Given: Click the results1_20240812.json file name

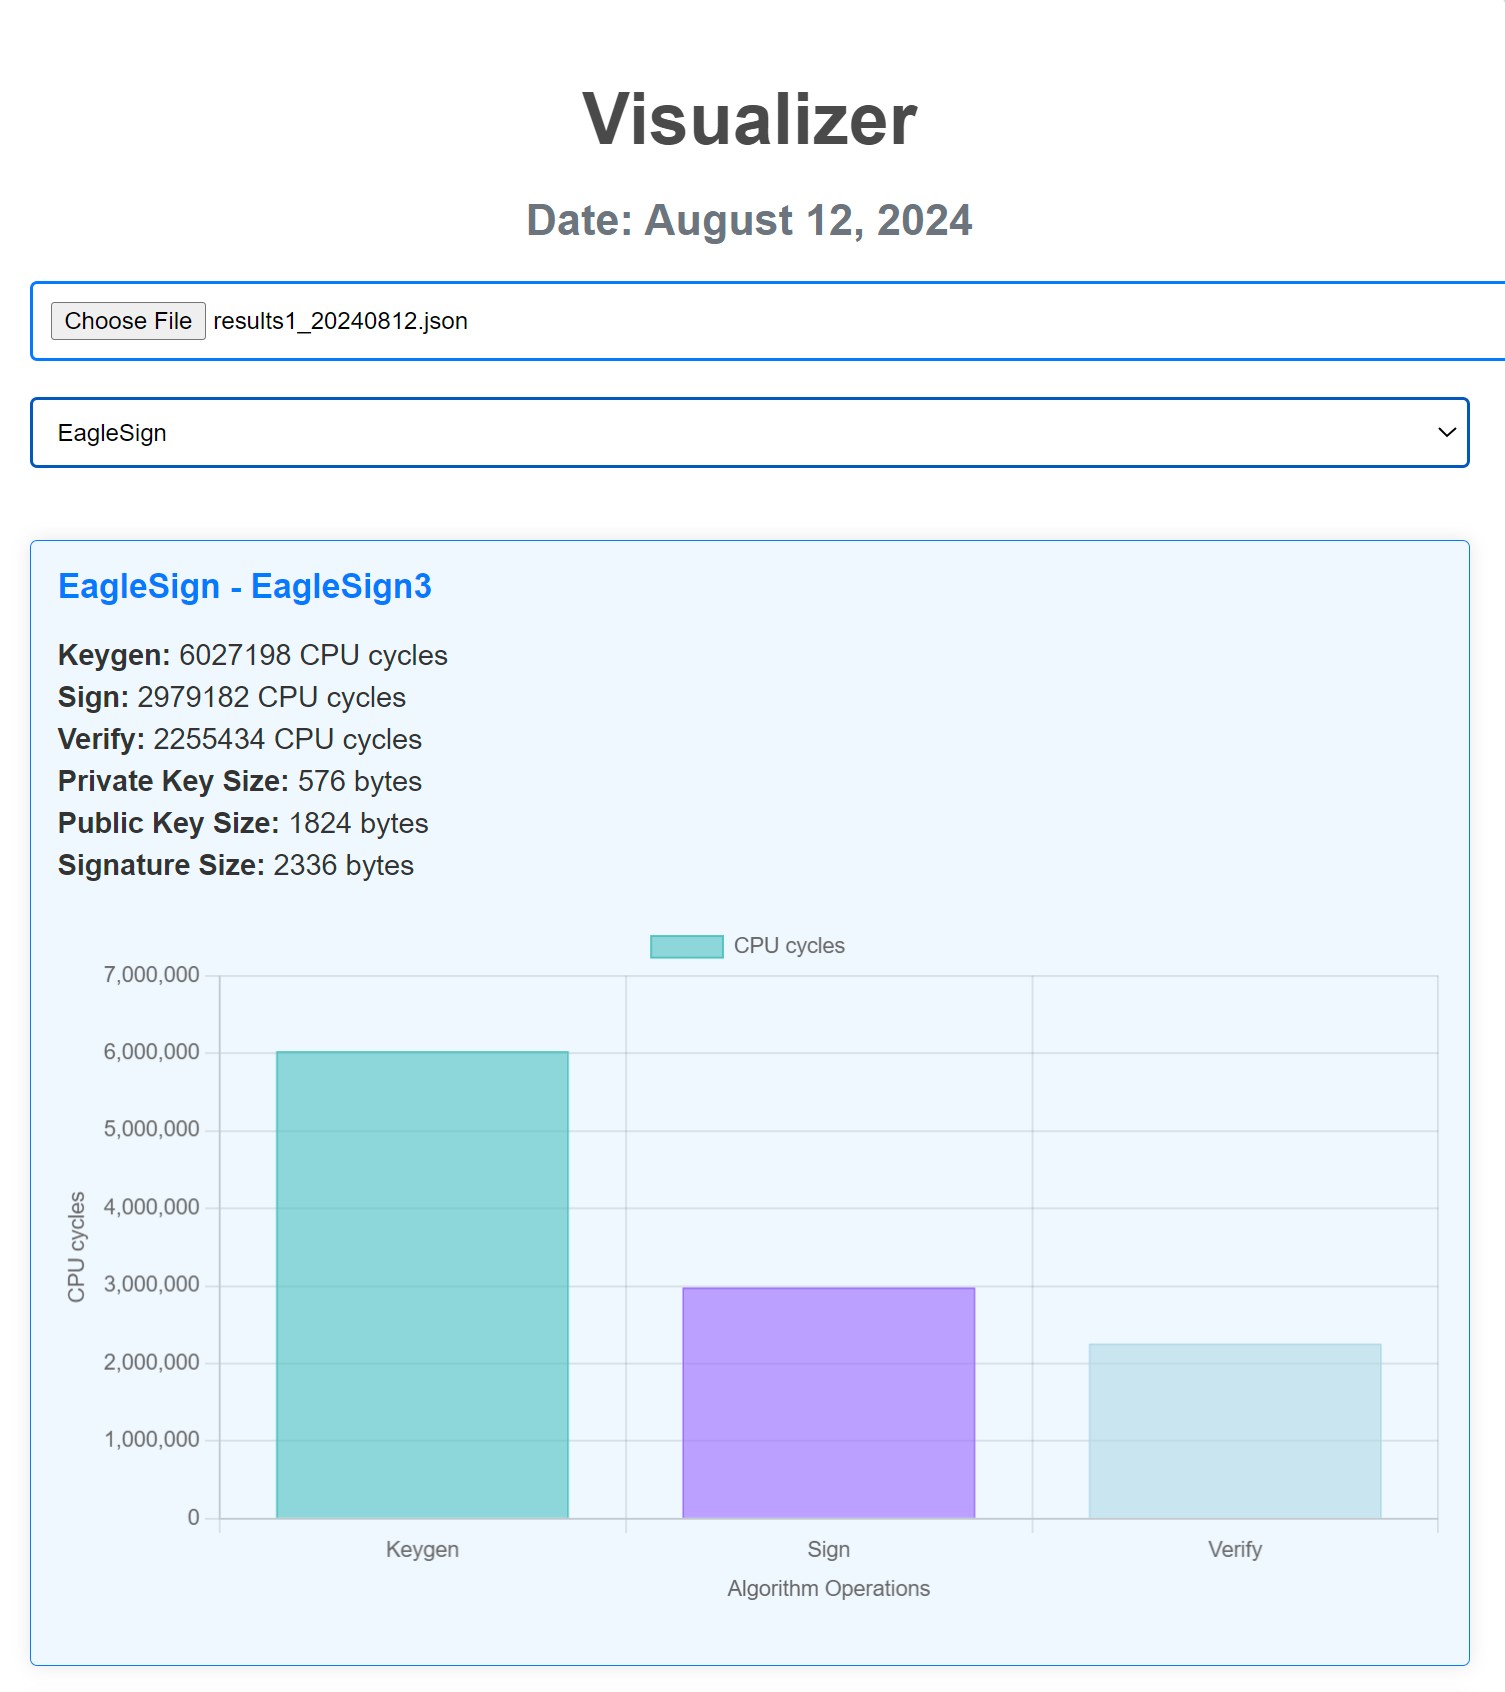Looking at the screenshot, I should [x=340, y=321].
